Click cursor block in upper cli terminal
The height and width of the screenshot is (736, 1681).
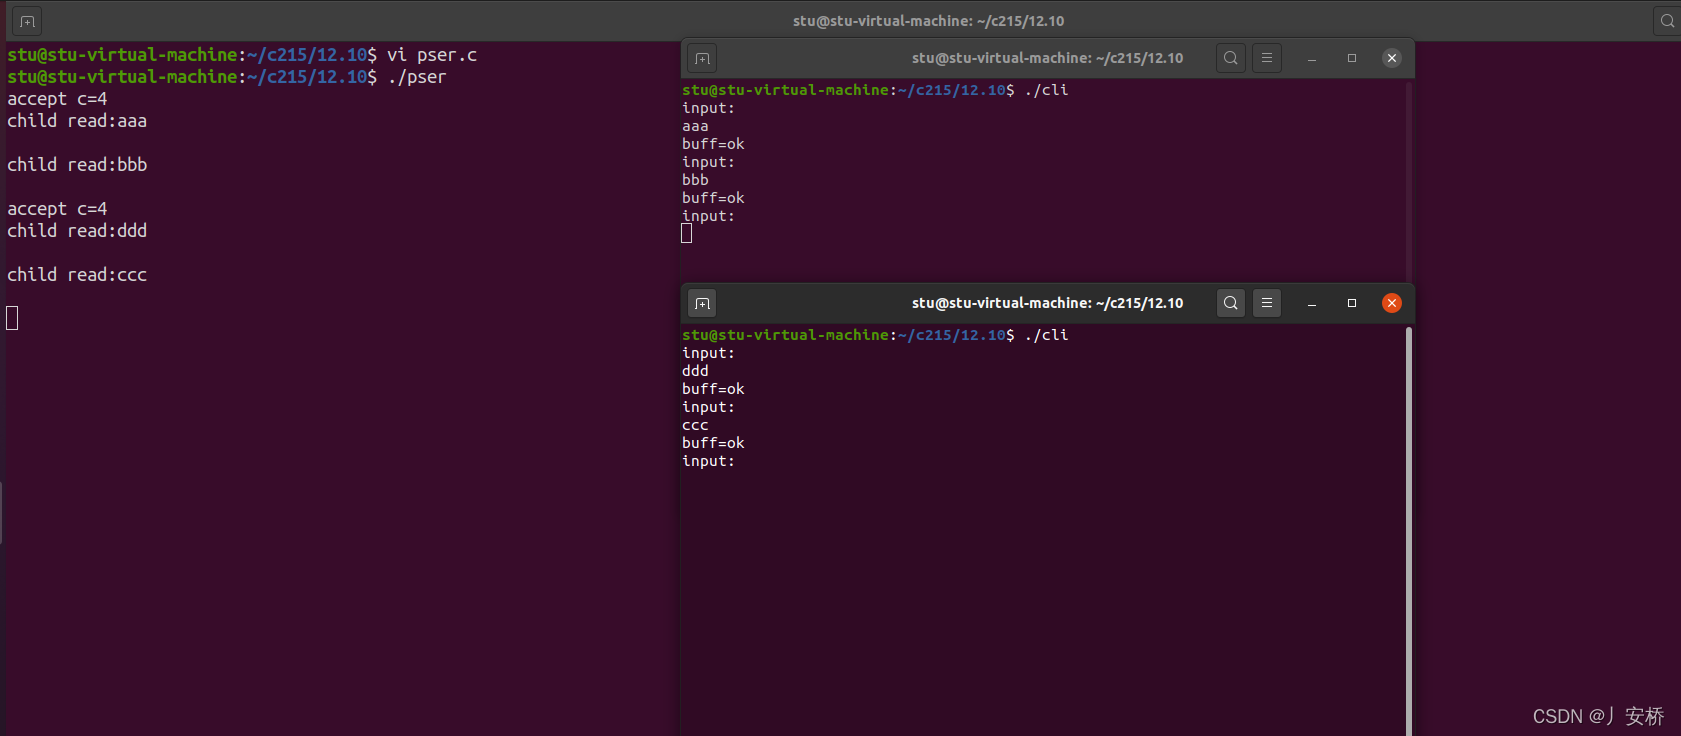[687, 233]
